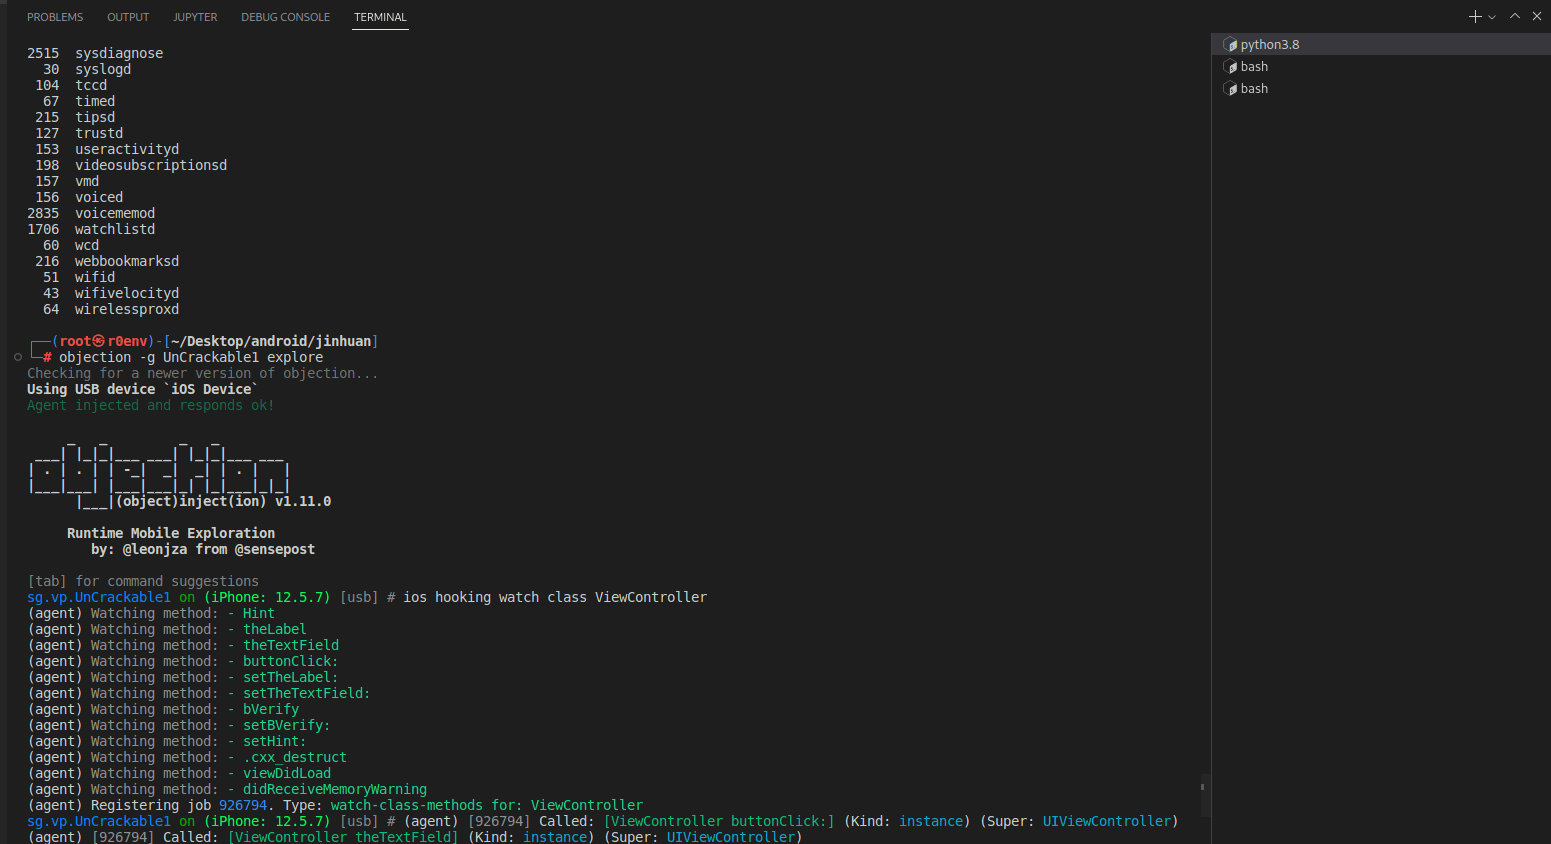Screen dimensions: 1551x844
Task: Create a new terminal with plus icon
Action: 1474,17
